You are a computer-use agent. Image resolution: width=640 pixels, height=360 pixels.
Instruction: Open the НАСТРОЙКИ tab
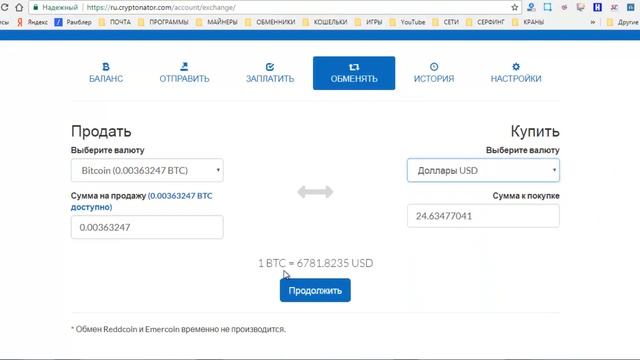516,73
